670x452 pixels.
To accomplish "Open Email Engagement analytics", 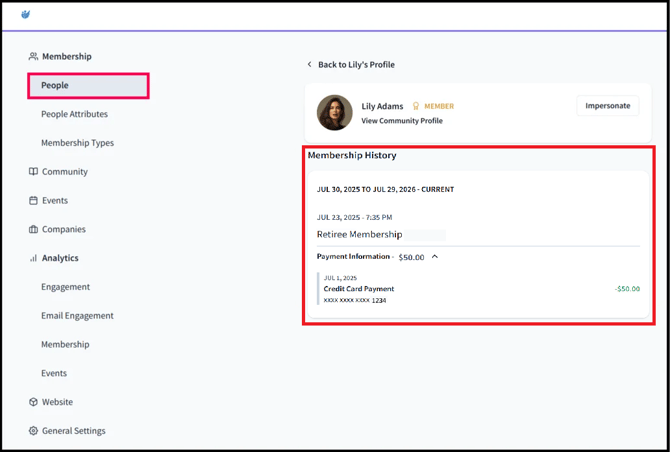I will tap(77, 316).
